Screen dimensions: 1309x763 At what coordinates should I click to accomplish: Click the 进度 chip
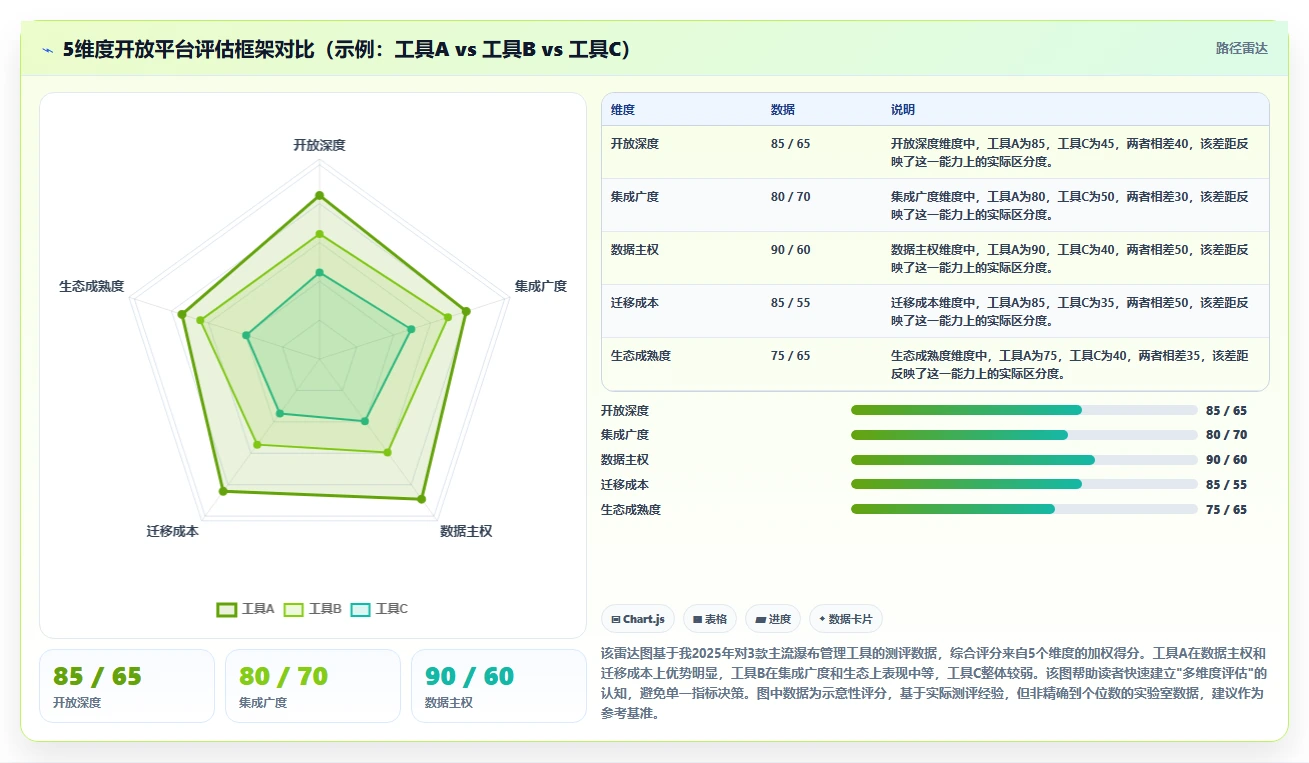pyautogui.click(x=773, y=619)
